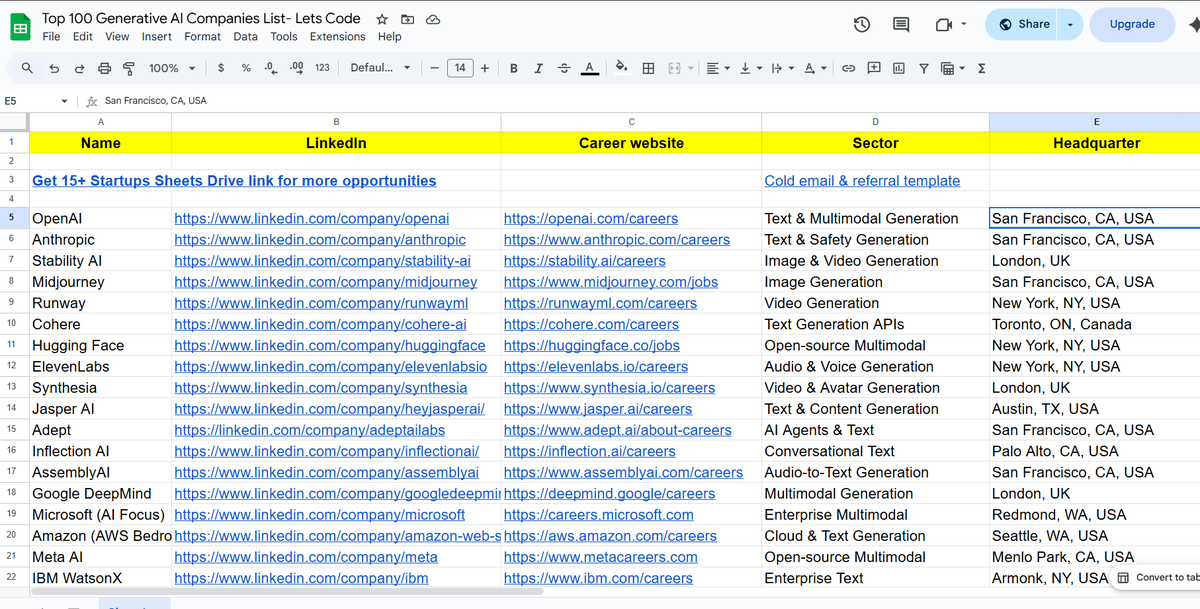This screenshot has width=1200, height=609.
Task: Click the Get 15+ Startups Sheets link
Action: [x=234, y=181]
